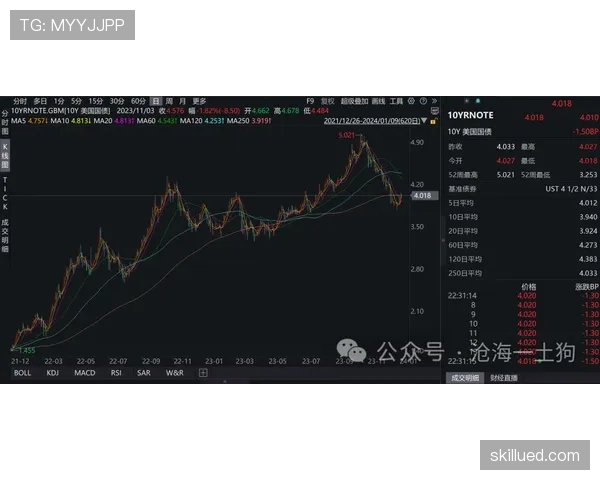The width and height of the screenshot is (600, 480).
Task: Click the 4.018 current price axis tag
Action: tap(423, 196)
